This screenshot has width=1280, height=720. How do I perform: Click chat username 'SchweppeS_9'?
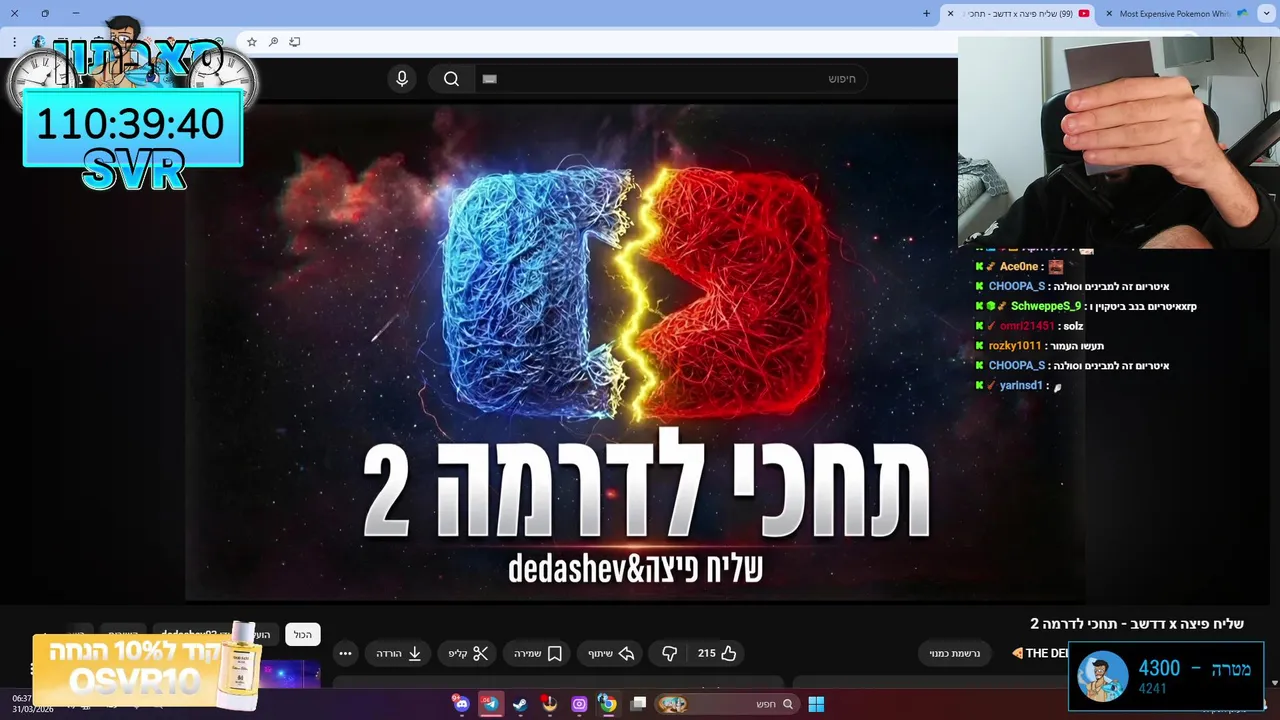[1046, 306]
